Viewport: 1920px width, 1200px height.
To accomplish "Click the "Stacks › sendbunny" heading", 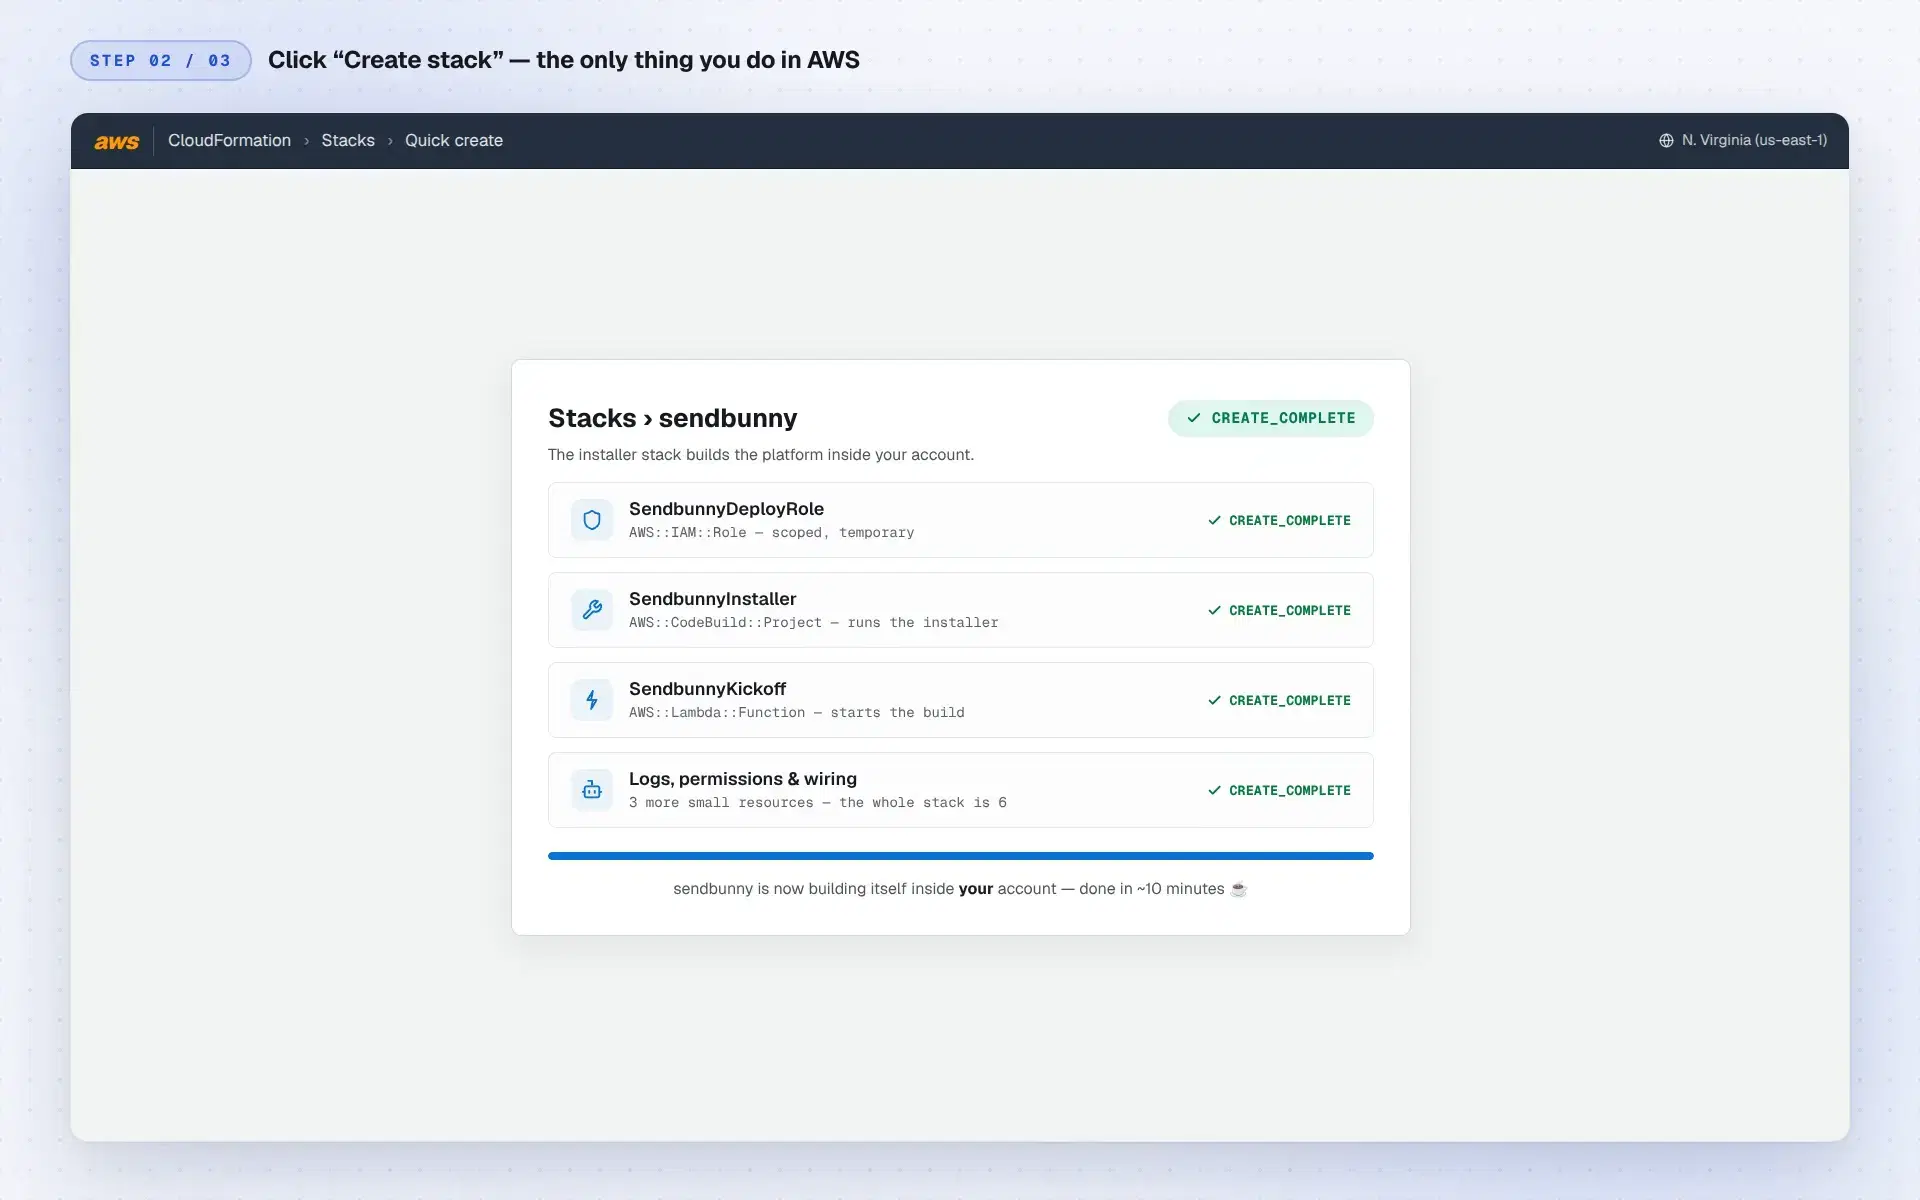I will click(672, 418).
